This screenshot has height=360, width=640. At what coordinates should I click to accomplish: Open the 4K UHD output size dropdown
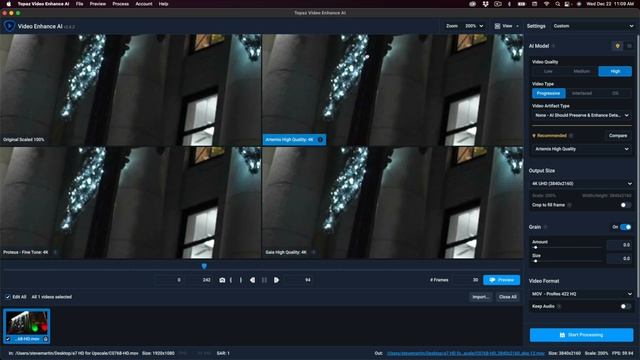coord(582,184)
